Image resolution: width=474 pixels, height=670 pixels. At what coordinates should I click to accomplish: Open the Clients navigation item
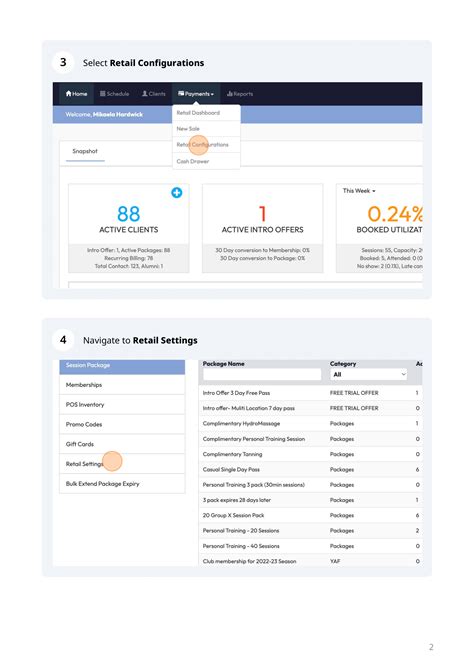[153, 94]
